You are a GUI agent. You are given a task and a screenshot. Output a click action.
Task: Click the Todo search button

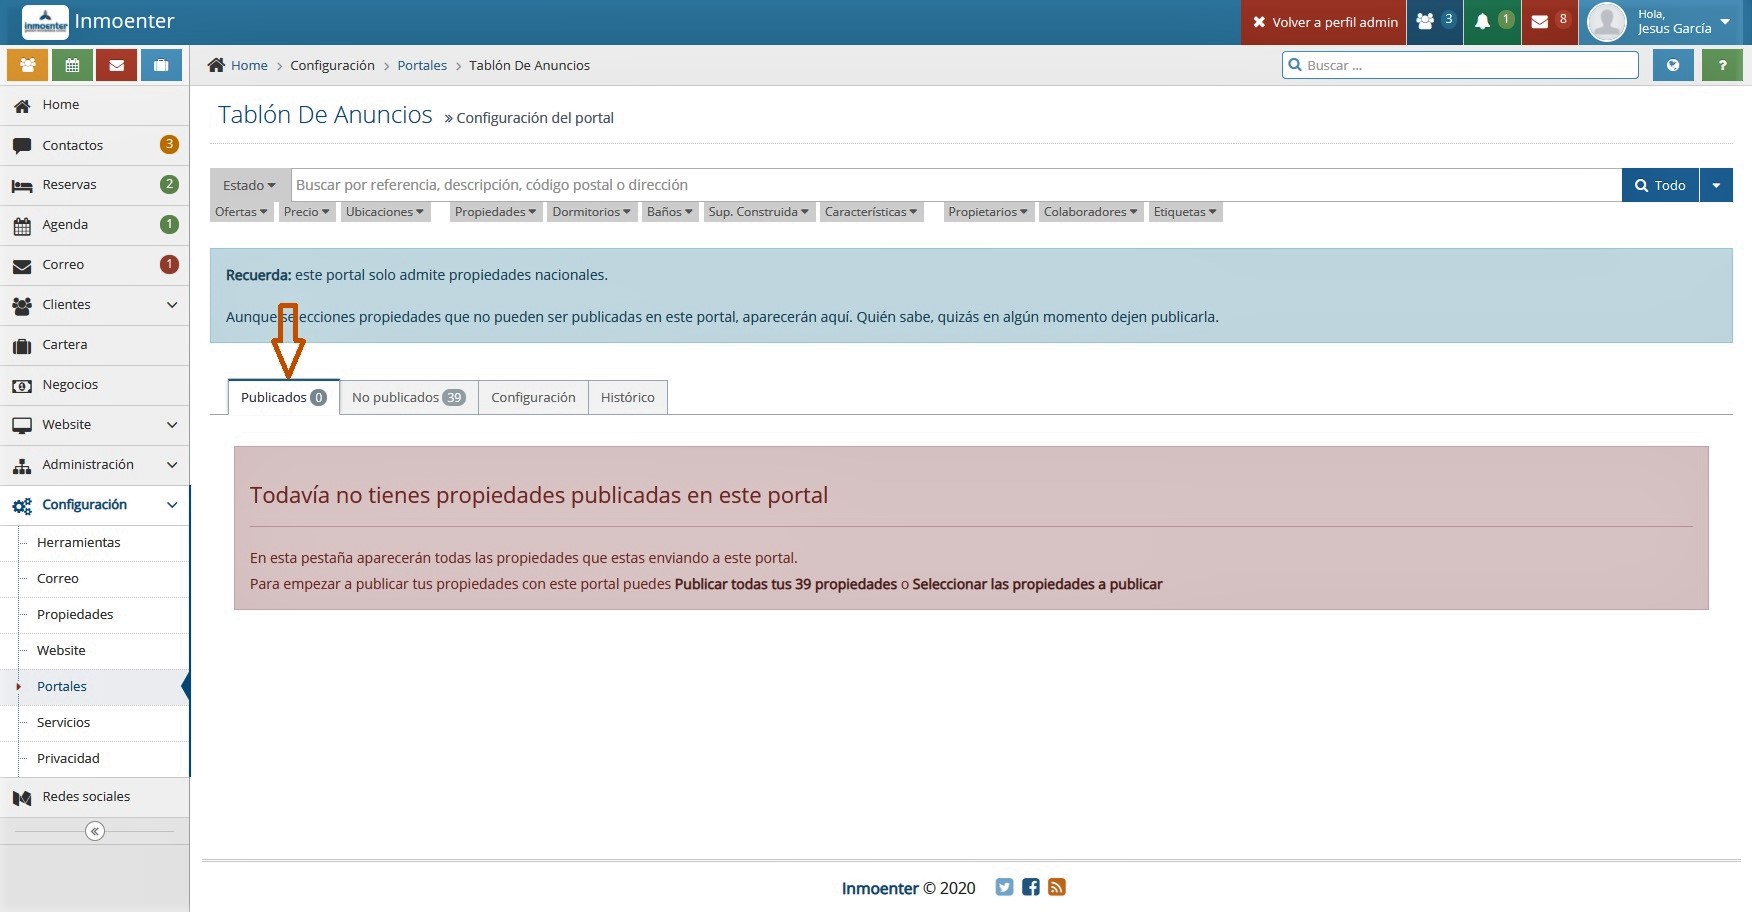coord(1660,185)
